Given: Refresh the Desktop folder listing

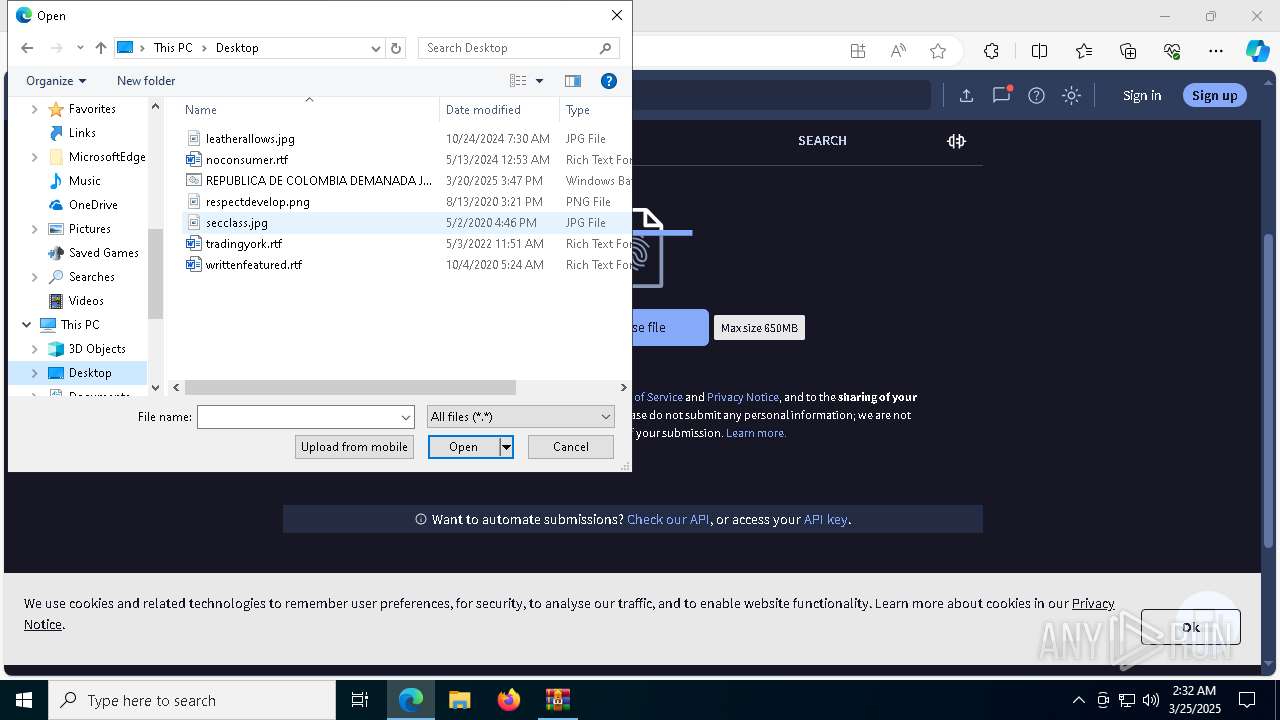Looking at the screenshot, I should coord(396,48).
